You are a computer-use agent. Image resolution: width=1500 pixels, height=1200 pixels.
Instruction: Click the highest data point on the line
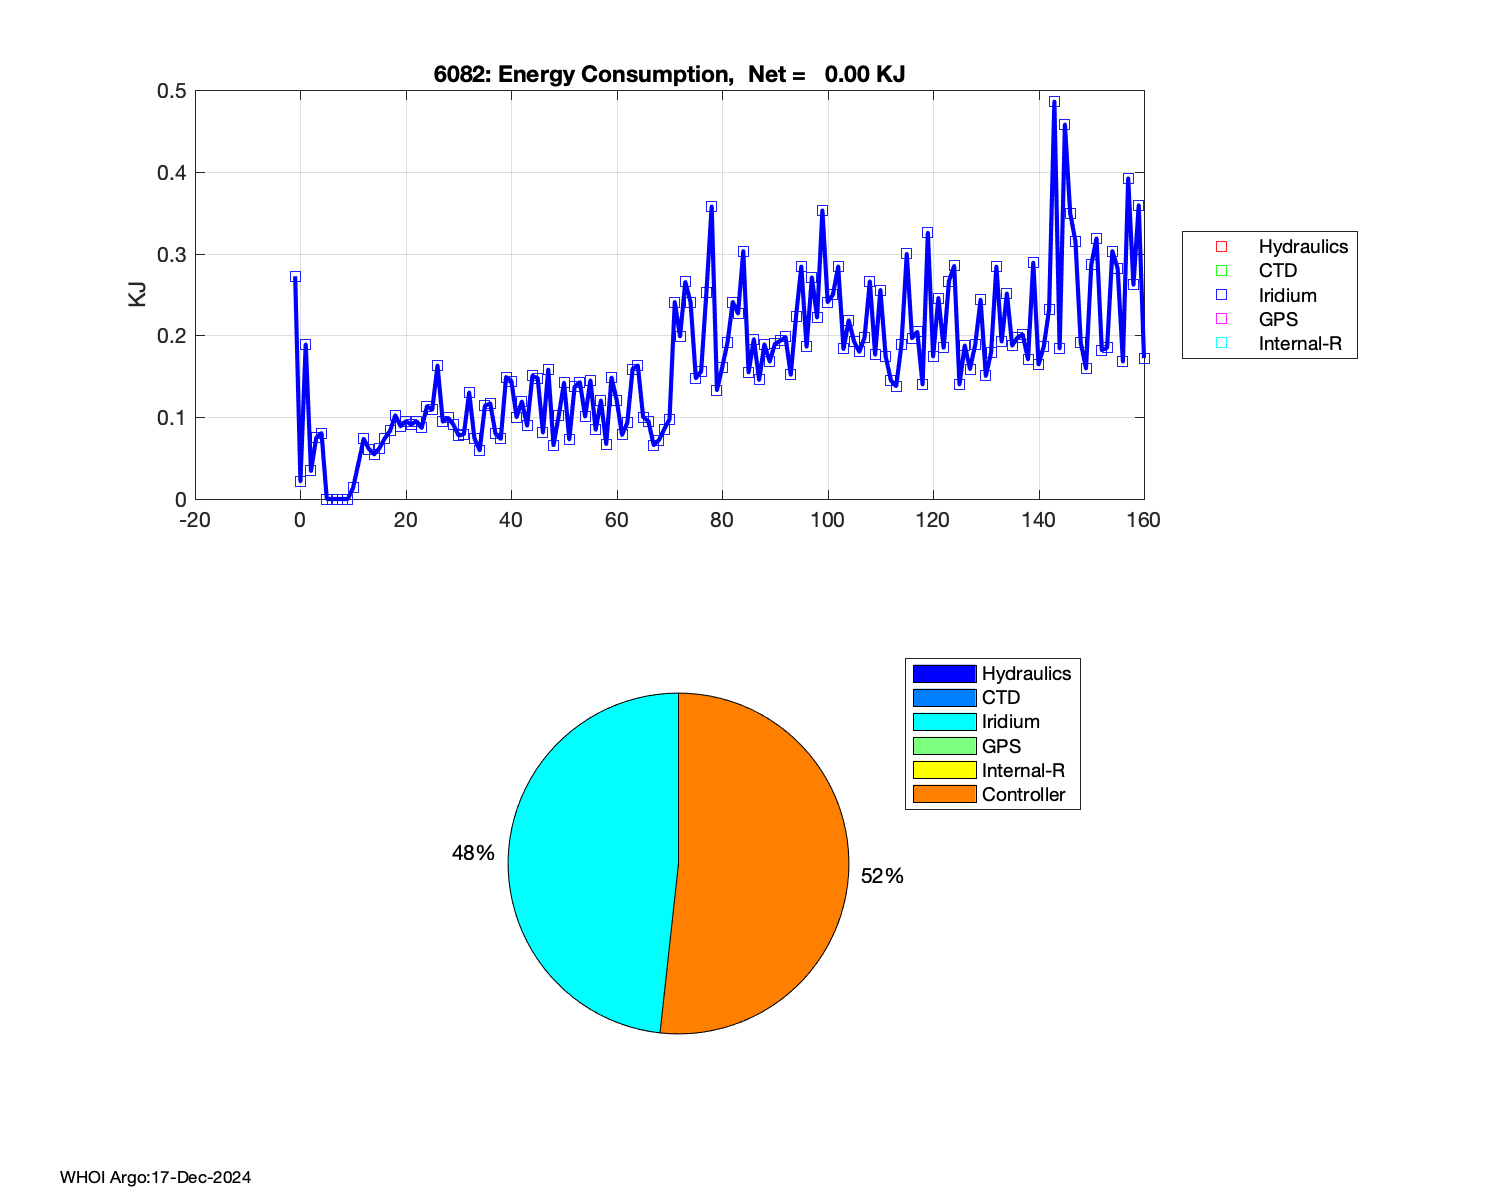[x=1054, y=102]
